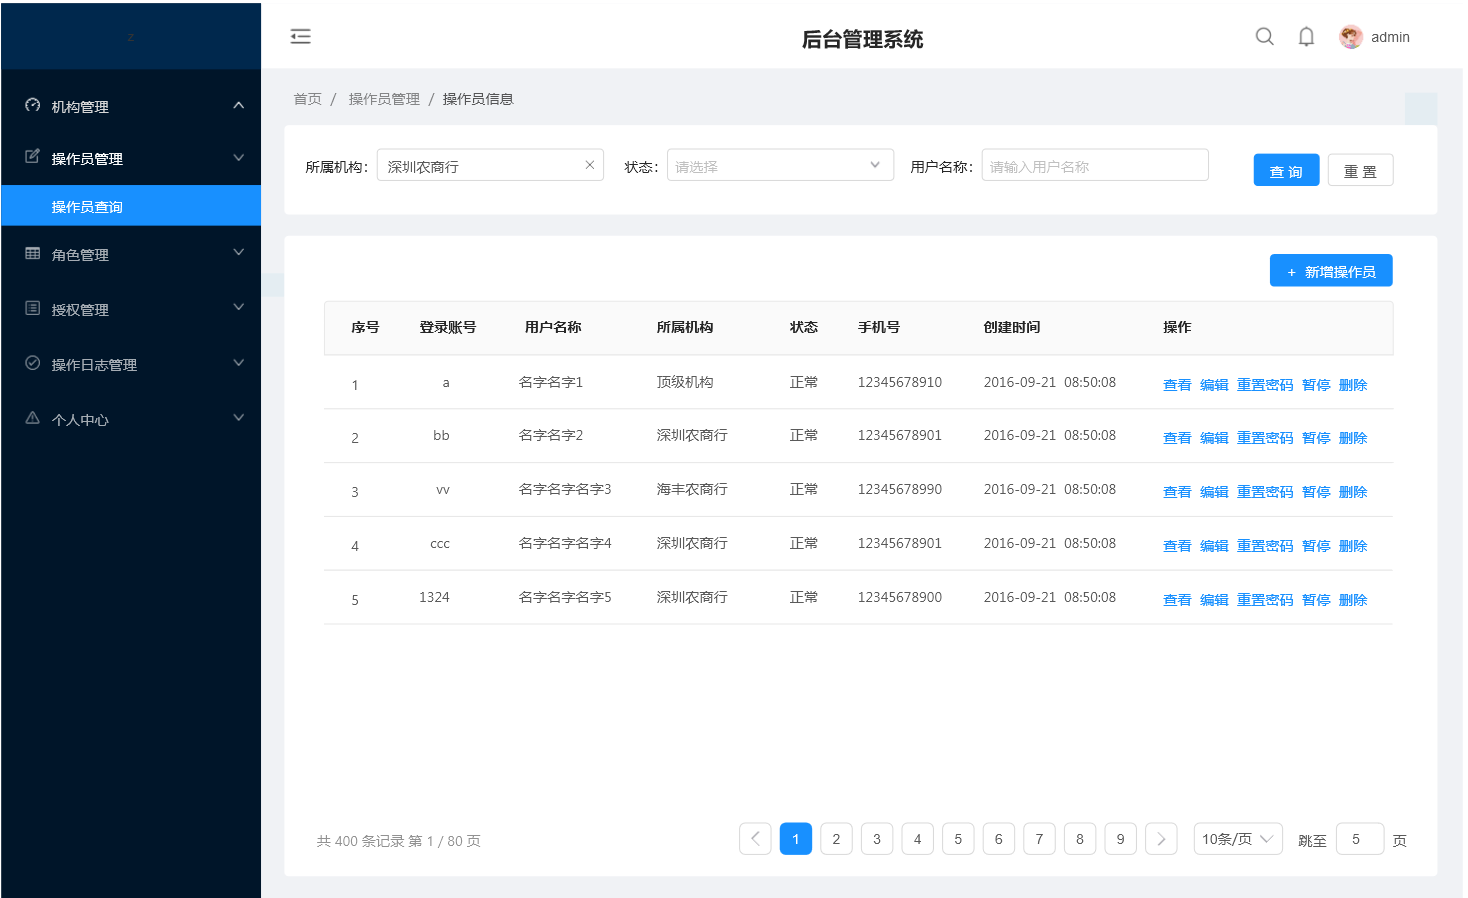Viewport: 1468px width, 898px height.
Task: Click the 海丰农商行 cell
Action: point(692,489)
